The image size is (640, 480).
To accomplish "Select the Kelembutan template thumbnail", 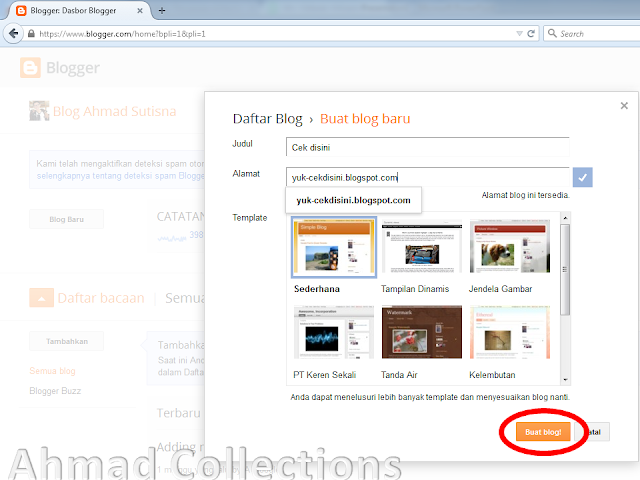I will click(x=510, y=332).
